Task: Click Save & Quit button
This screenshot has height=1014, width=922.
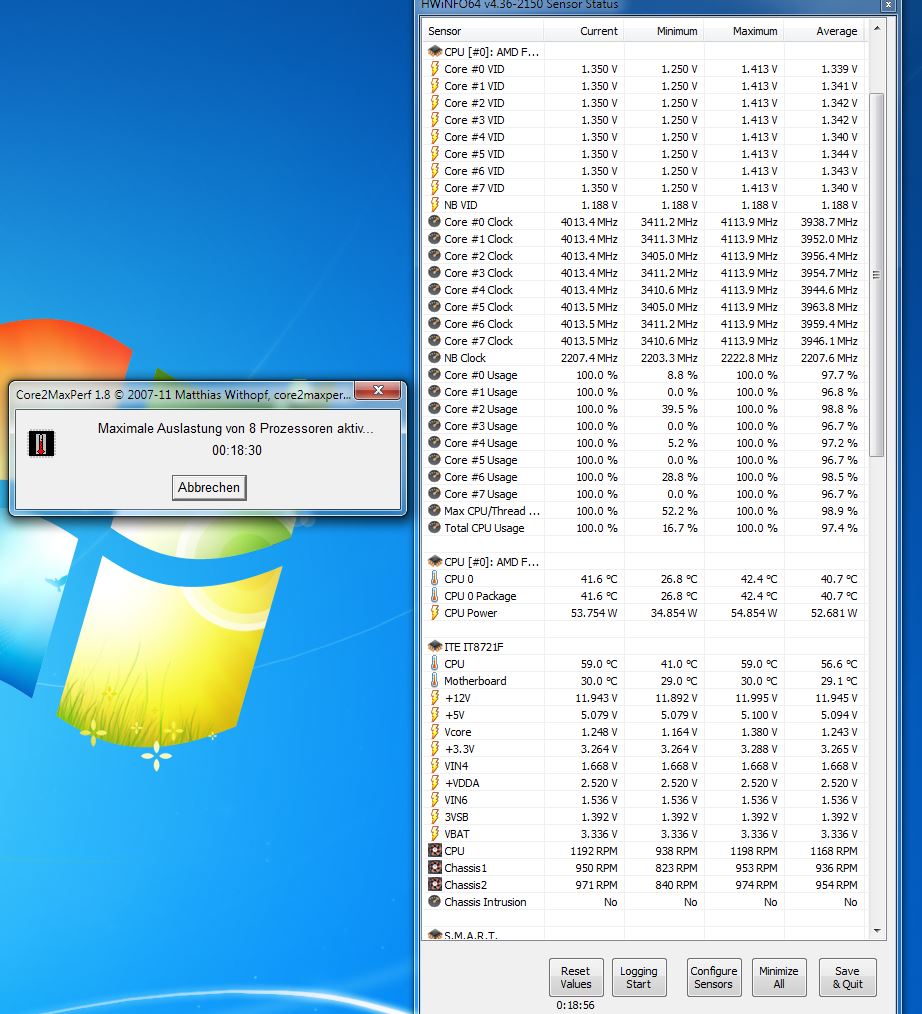Action: point(847,977)
